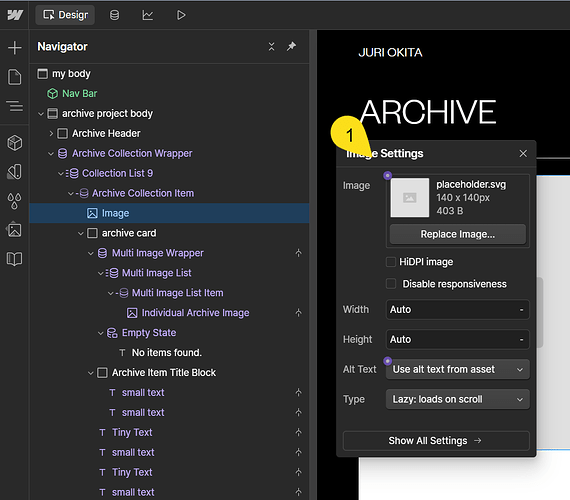
Task: Open the image loading Type dropdown
Action: 457,399
